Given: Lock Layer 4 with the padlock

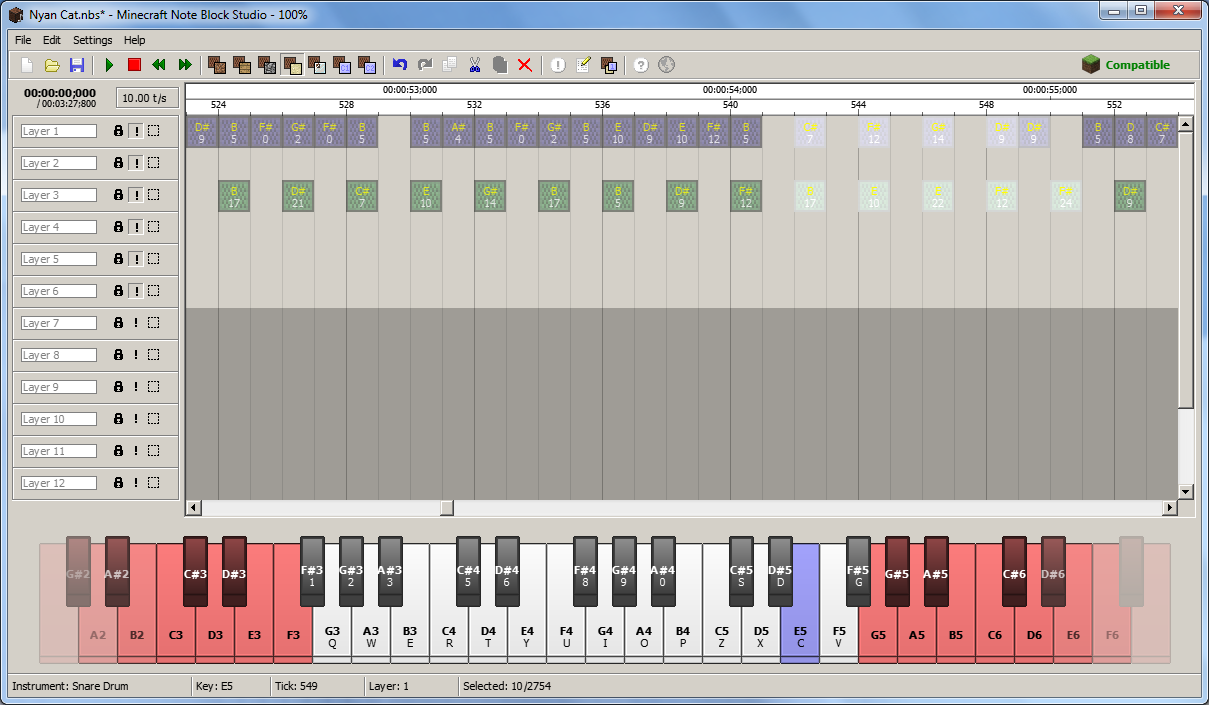Looking at the screenshot, I should tap(118, 227).
